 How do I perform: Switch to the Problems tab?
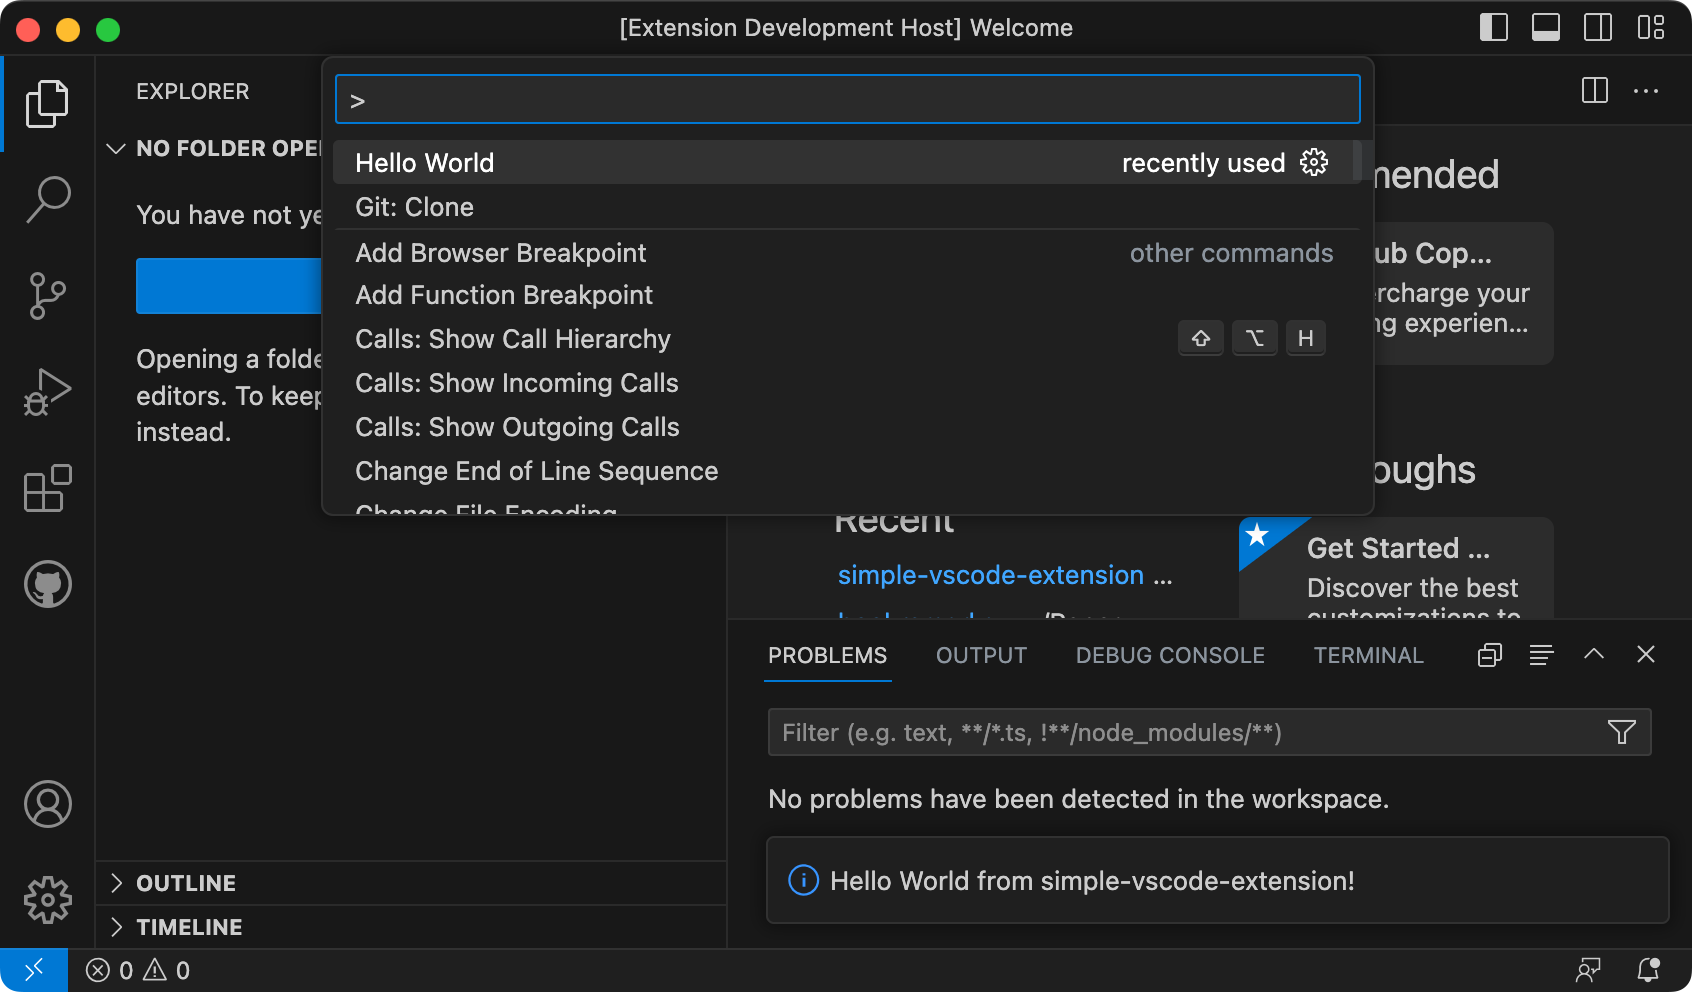pyautogui.click(x=827, y=655)
